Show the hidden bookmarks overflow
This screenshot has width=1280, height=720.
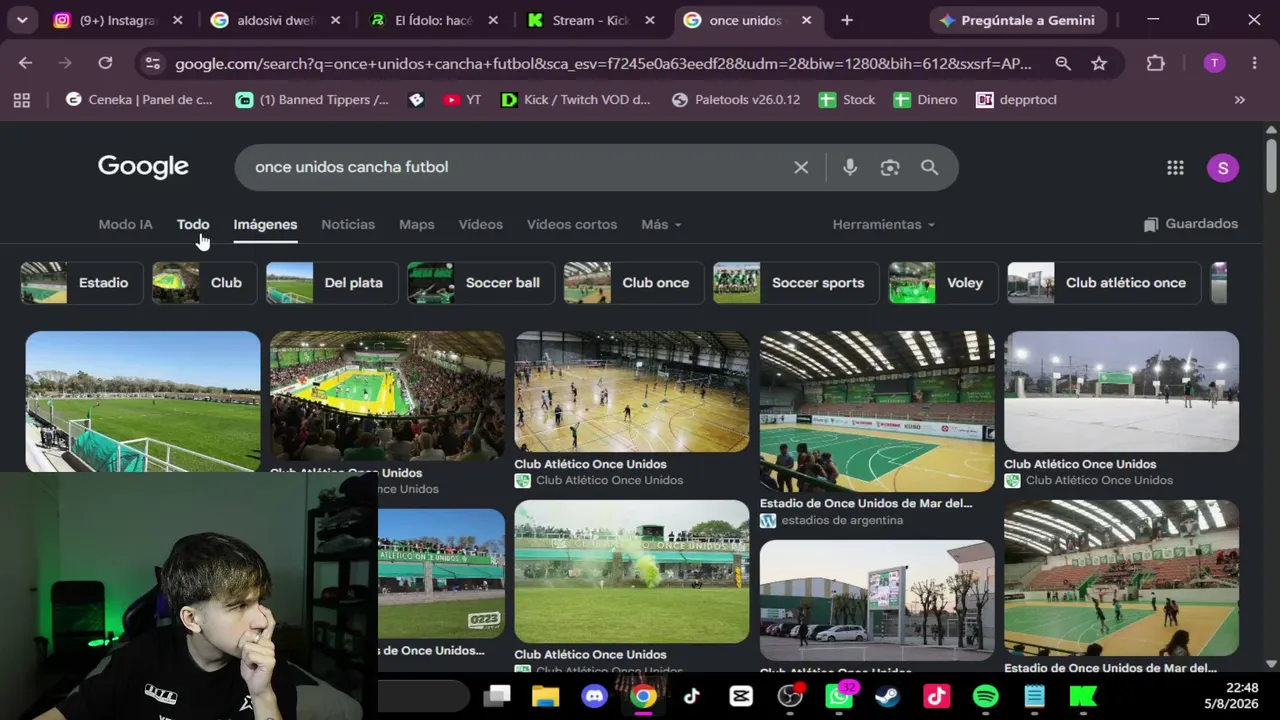click(1240, 100)
